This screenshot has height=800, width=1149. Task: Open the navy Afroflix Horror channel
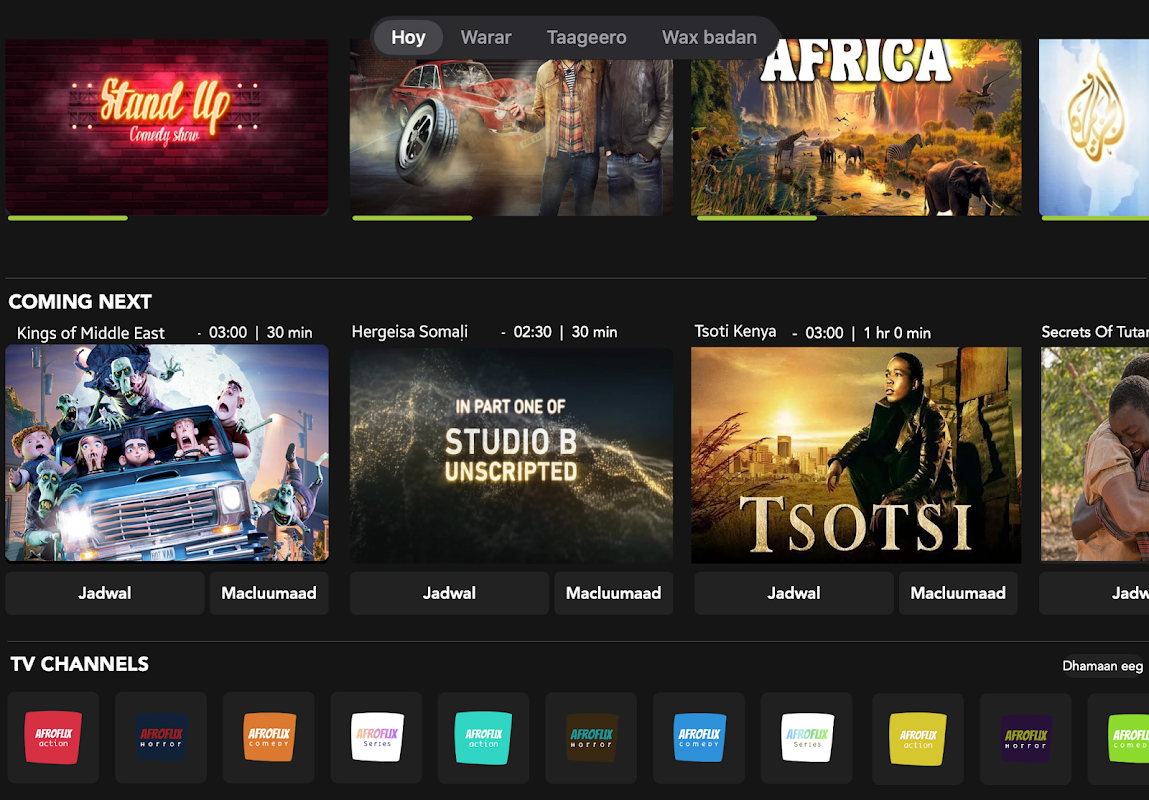click(x=160, y=737)
